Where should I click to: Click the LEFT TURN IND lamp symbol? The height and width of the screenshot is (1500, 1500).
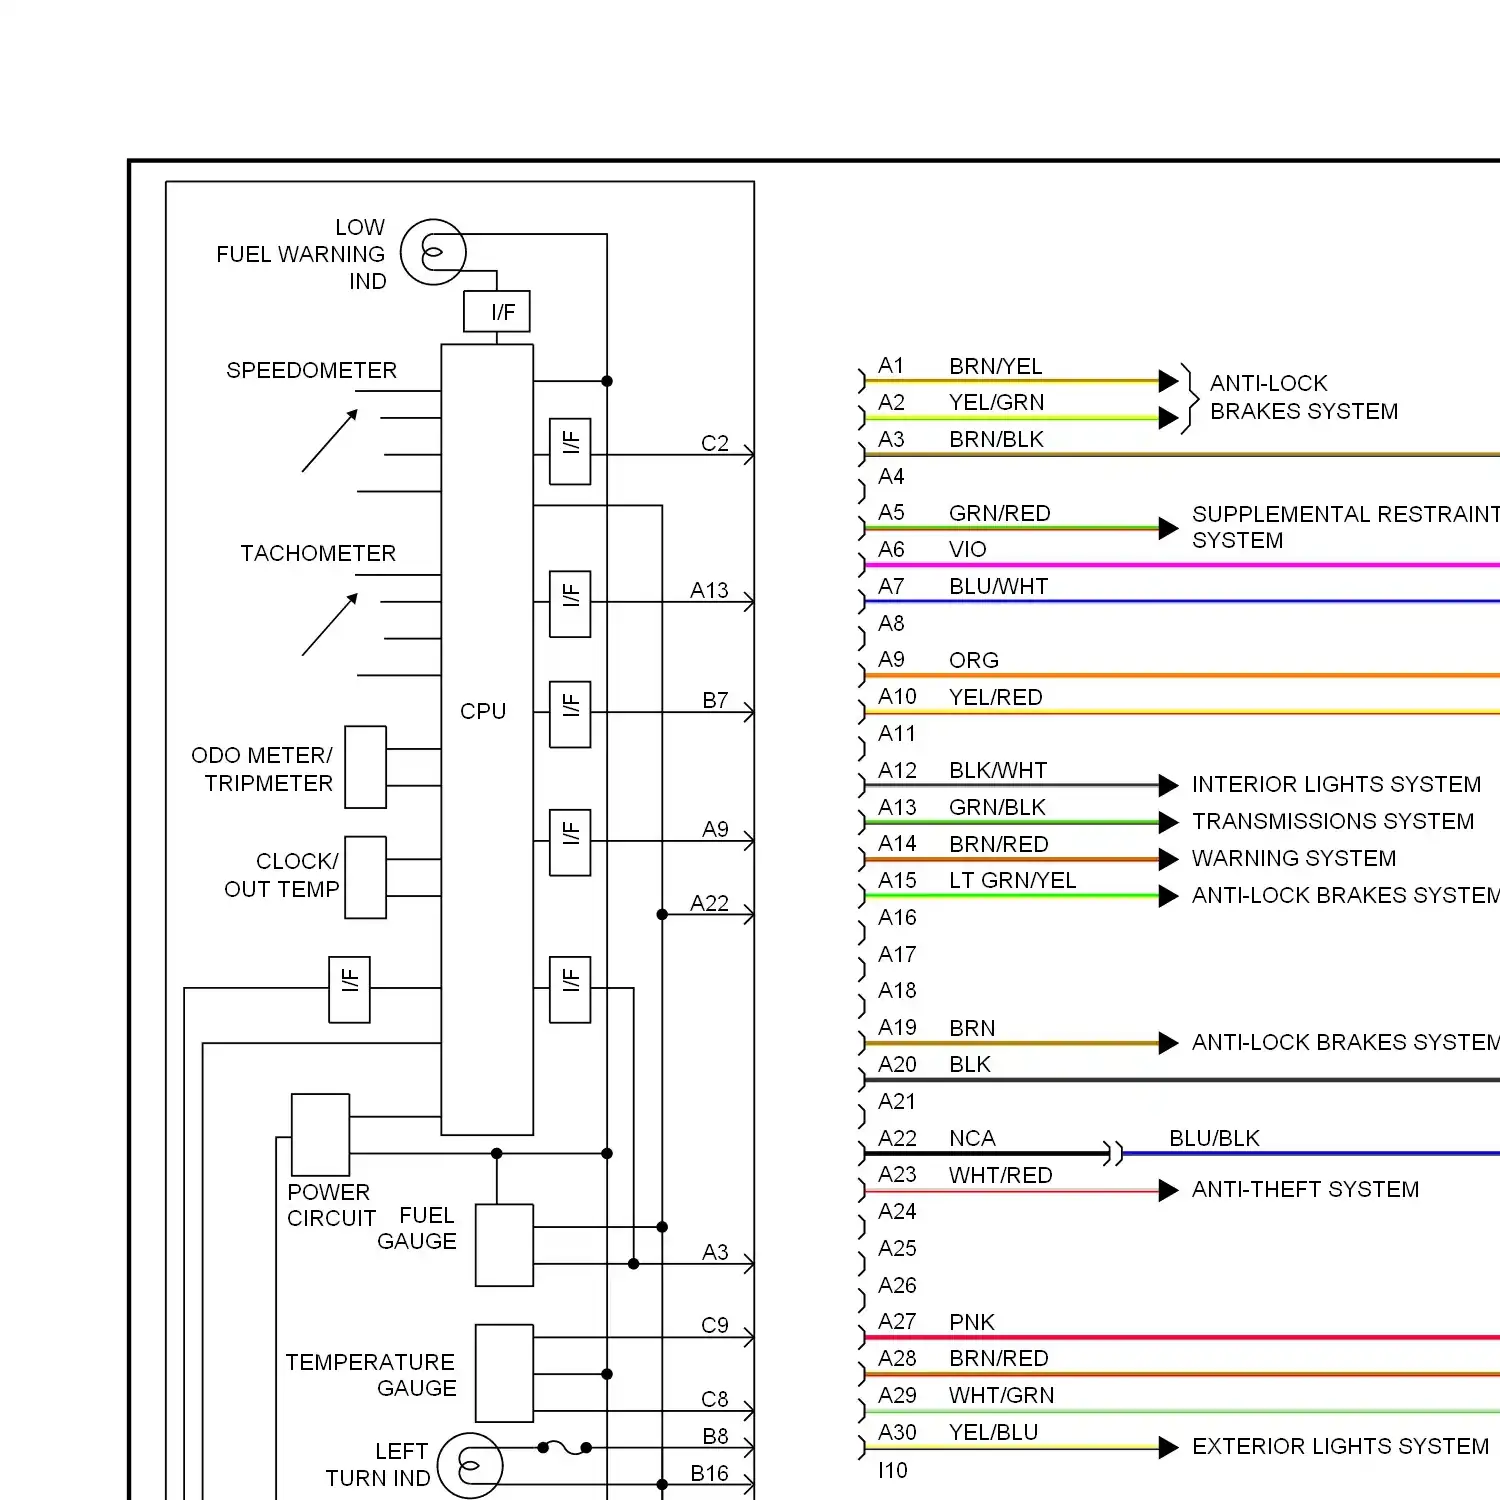[x=470, y=1466]
